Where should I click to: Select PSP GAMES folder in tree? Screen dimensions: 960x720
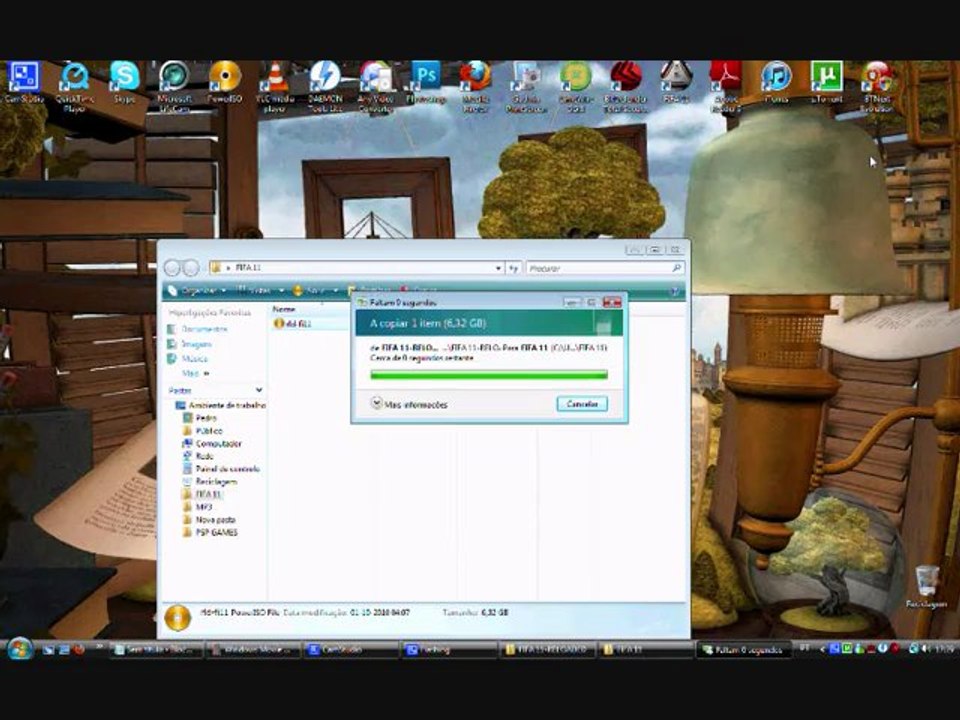210,533
